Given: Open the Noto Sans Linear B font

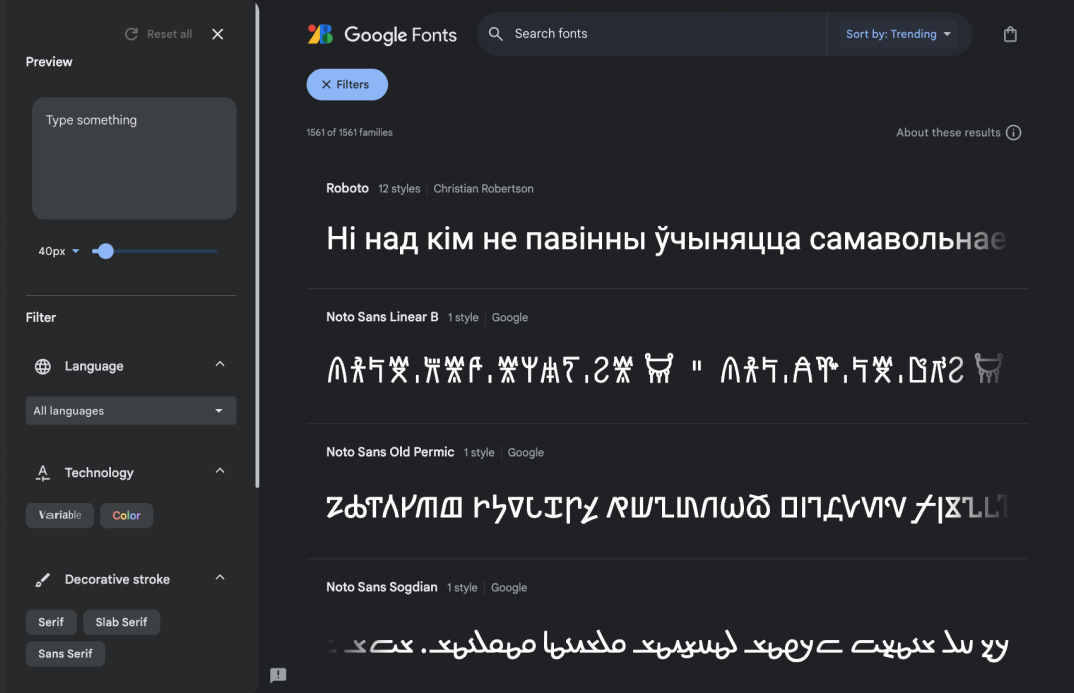Looking at the screenshot, I should (382, 316).
